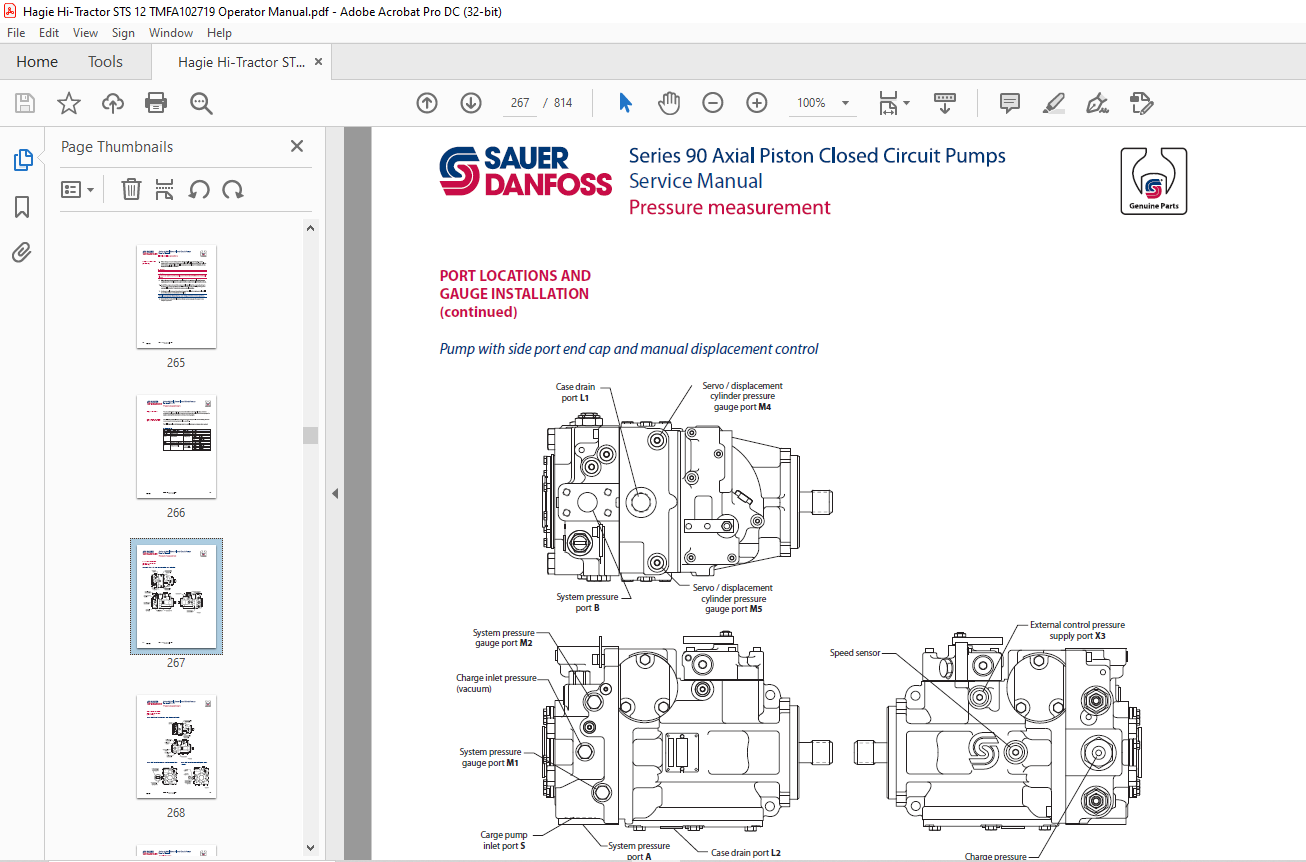Click the Save file icon
Screen dimensions: 1306x862
tap(25, 103)
